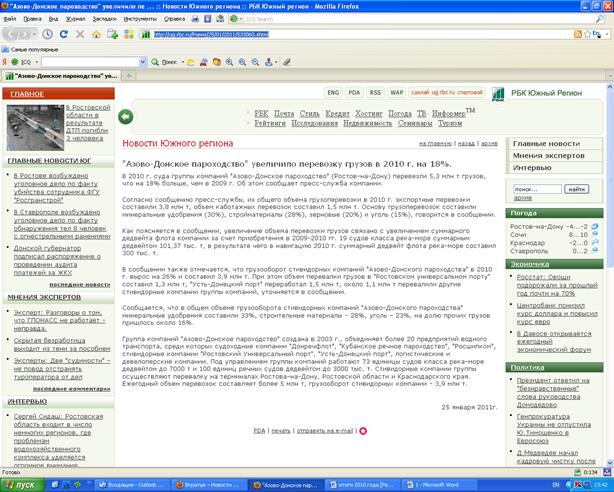The width and height of the screenshot is (614, 492).
Task: Click the colored squares toolbar icon
Action: click(x=129, y=34)
